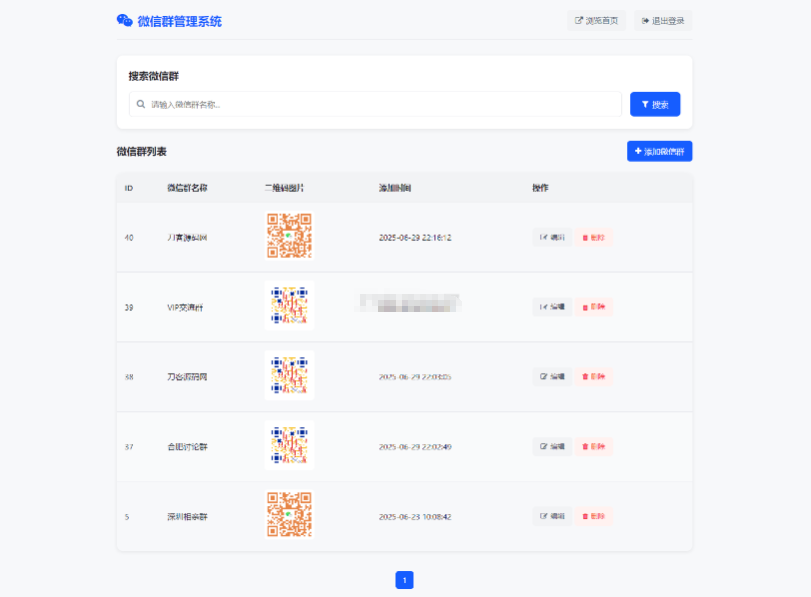The height and width of the screenshot is (597, 811).
Task: Click the QR code image for VIP交流群
Action: tap(289, 305)
